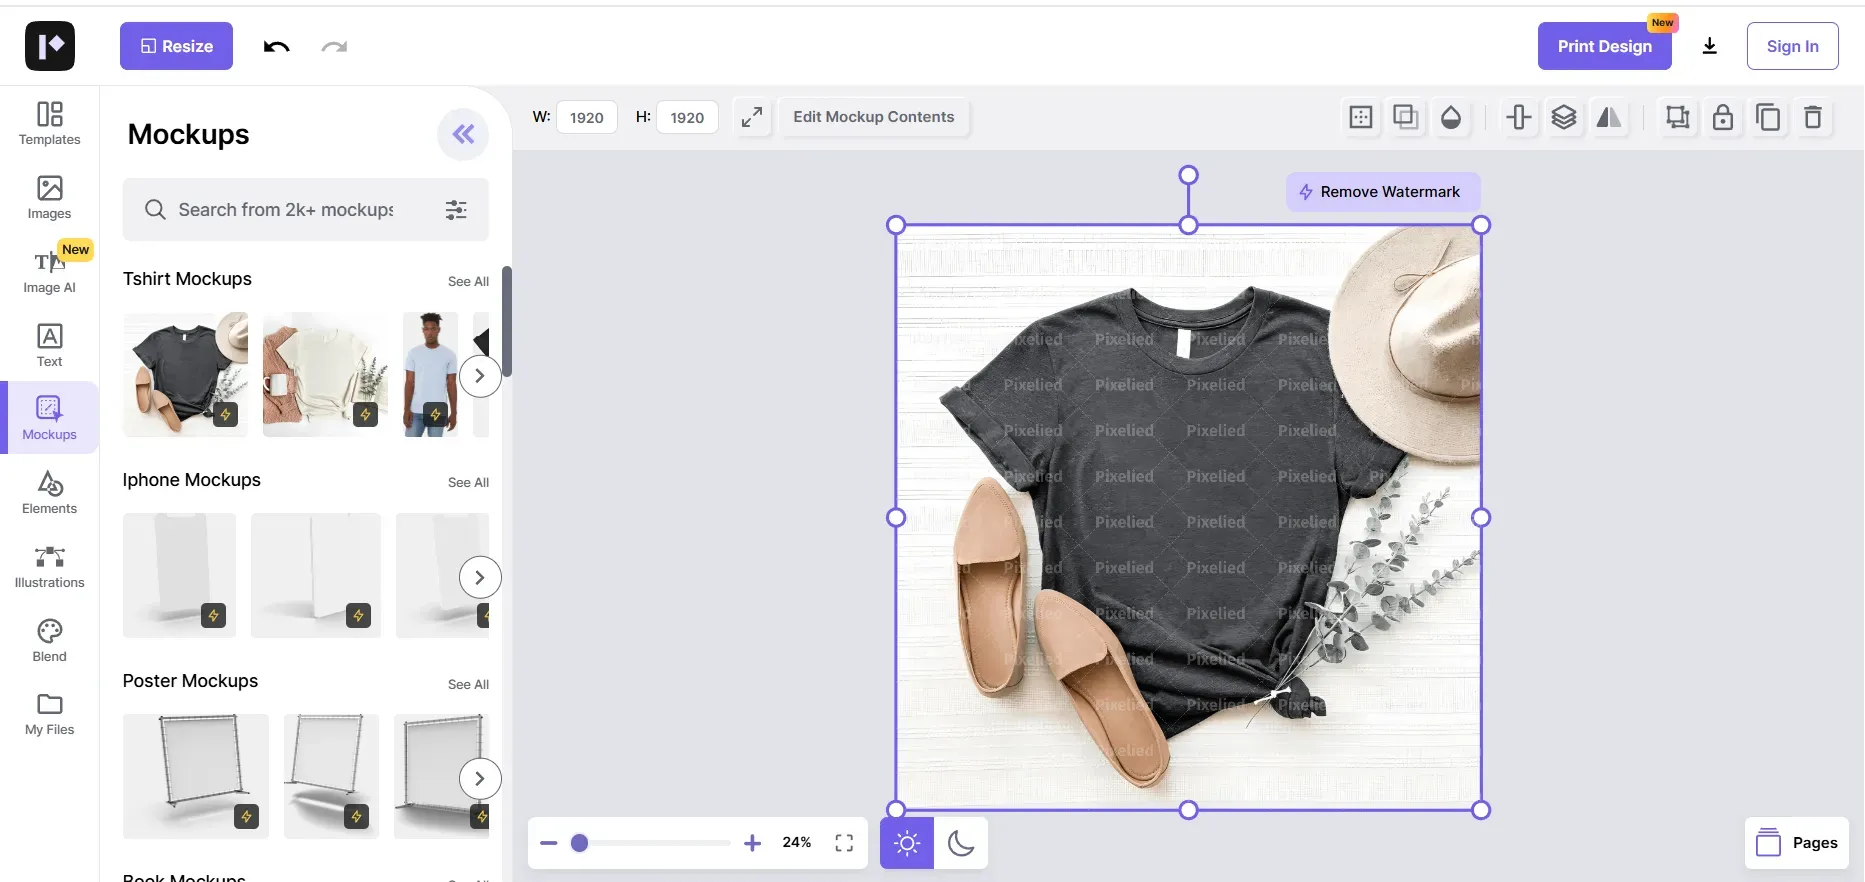This screenshot has width=1865, height=882.
Task: Switch to the Templates sidebar tab
Action: coord(50,123)
